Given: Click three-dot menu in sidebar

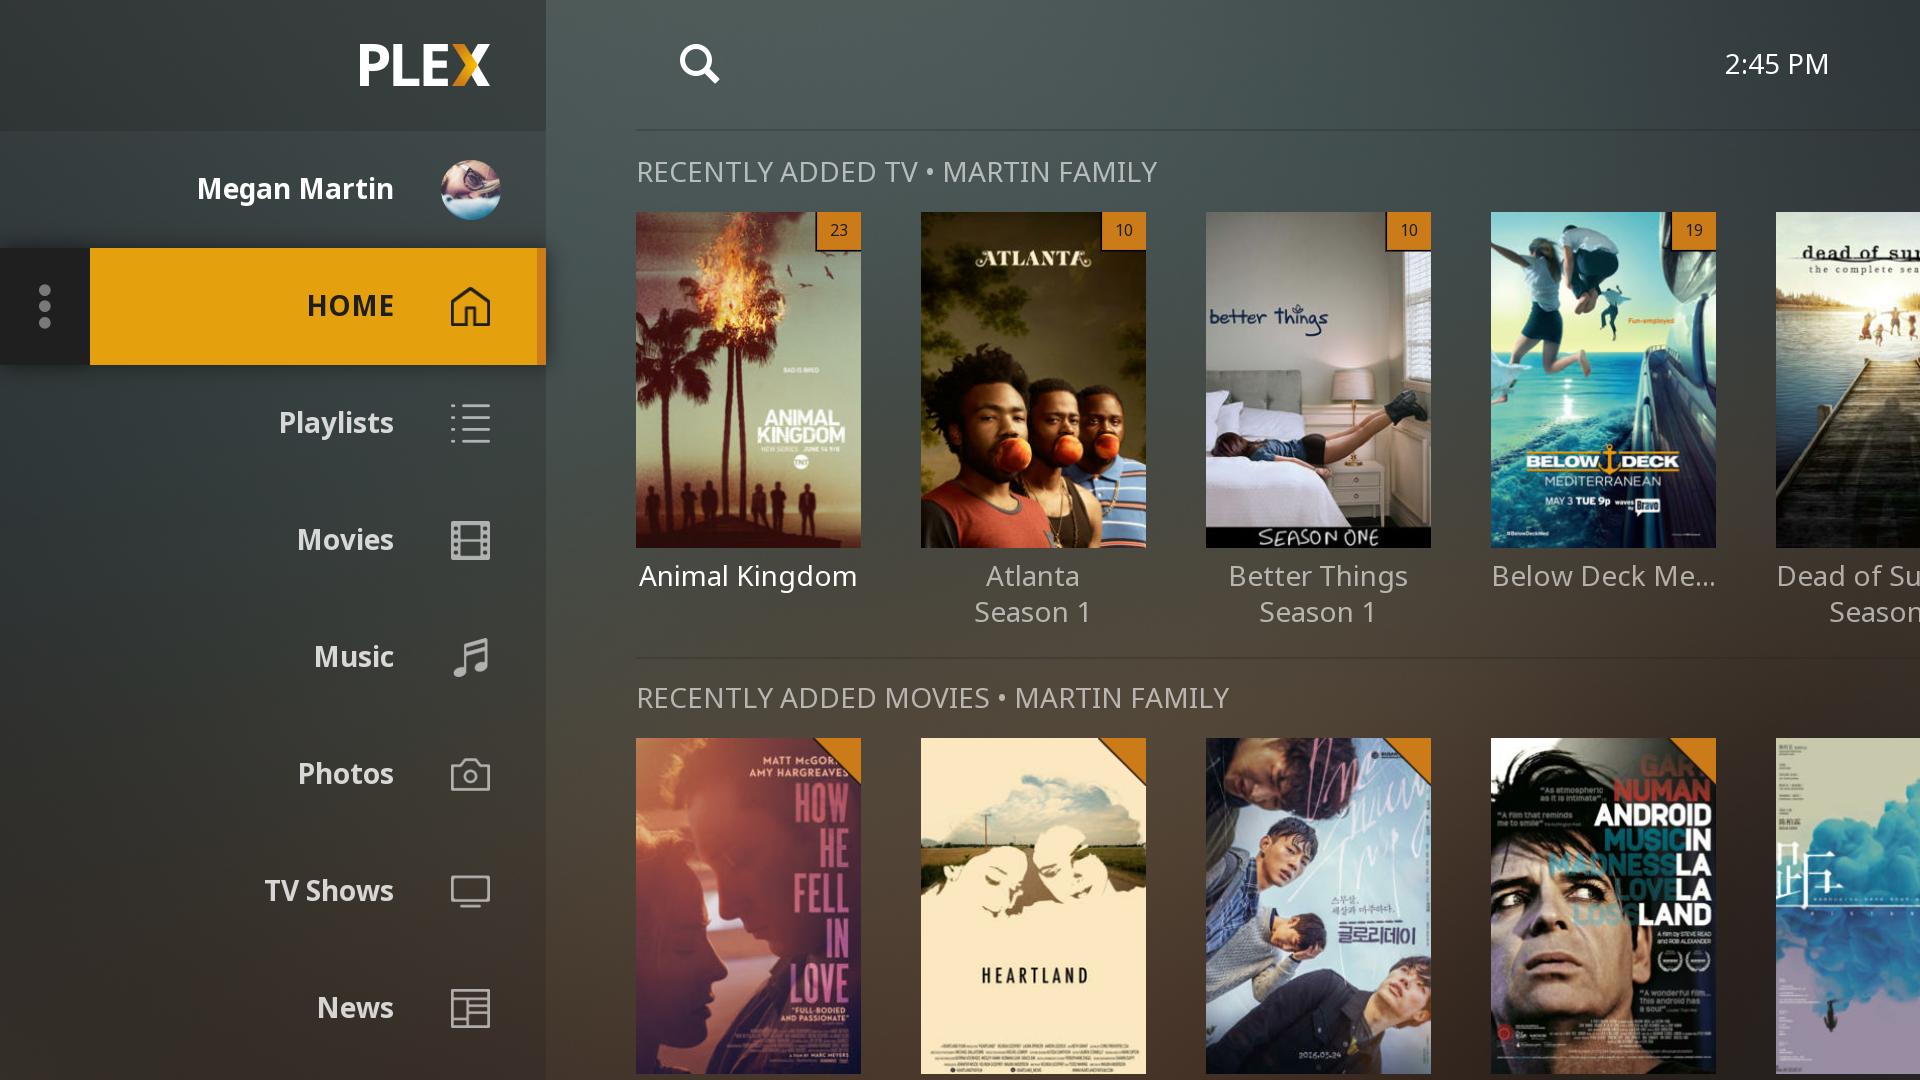Looking at the screenshot, I should (x=45, y=306).
